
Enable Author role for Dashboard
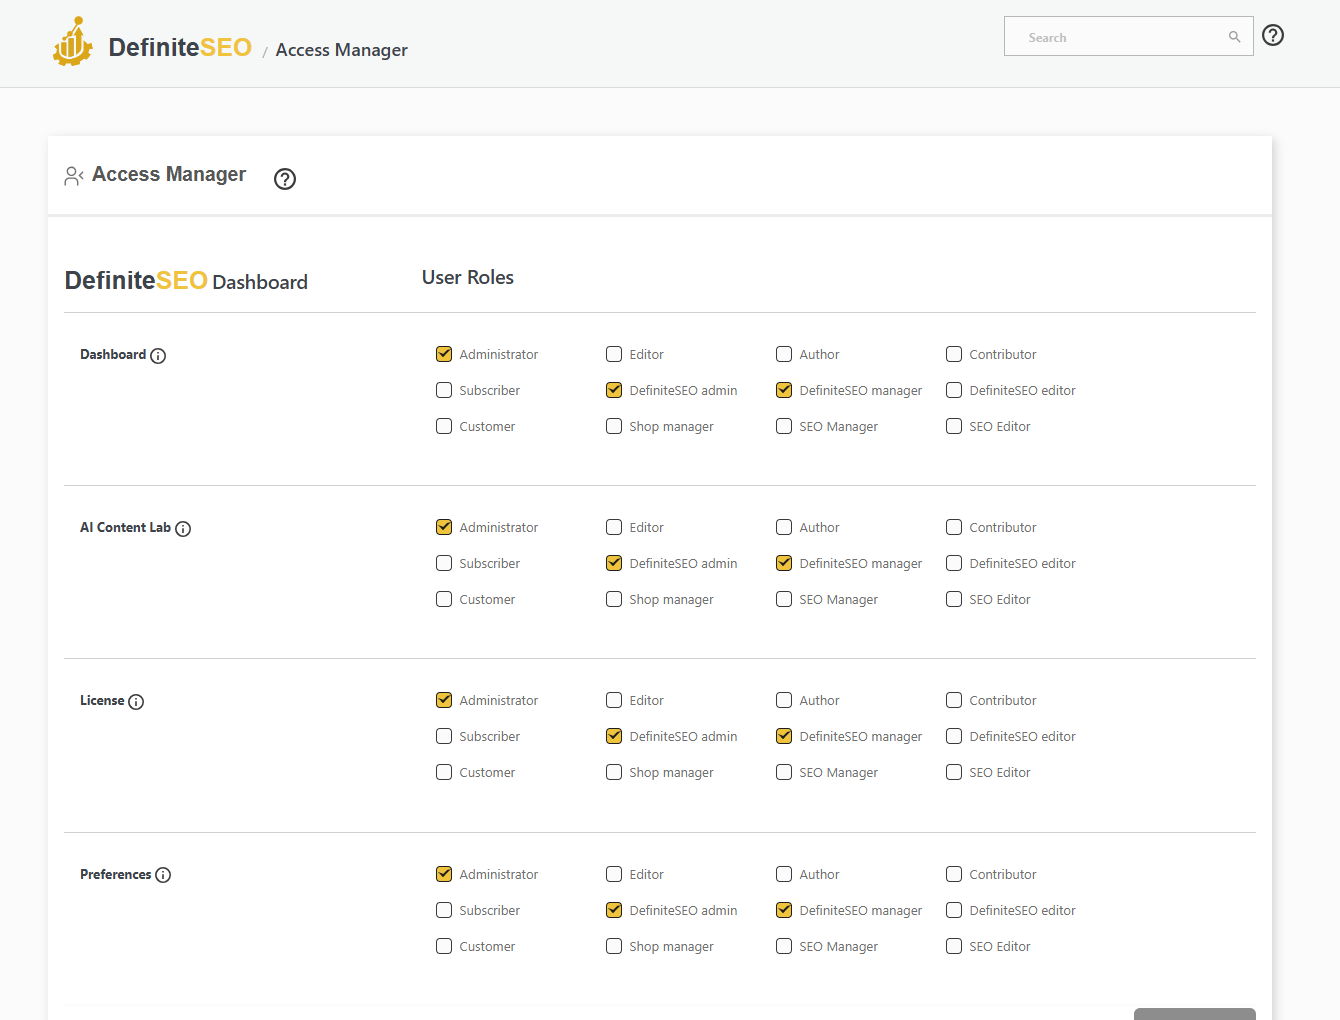tap(784, 354)
